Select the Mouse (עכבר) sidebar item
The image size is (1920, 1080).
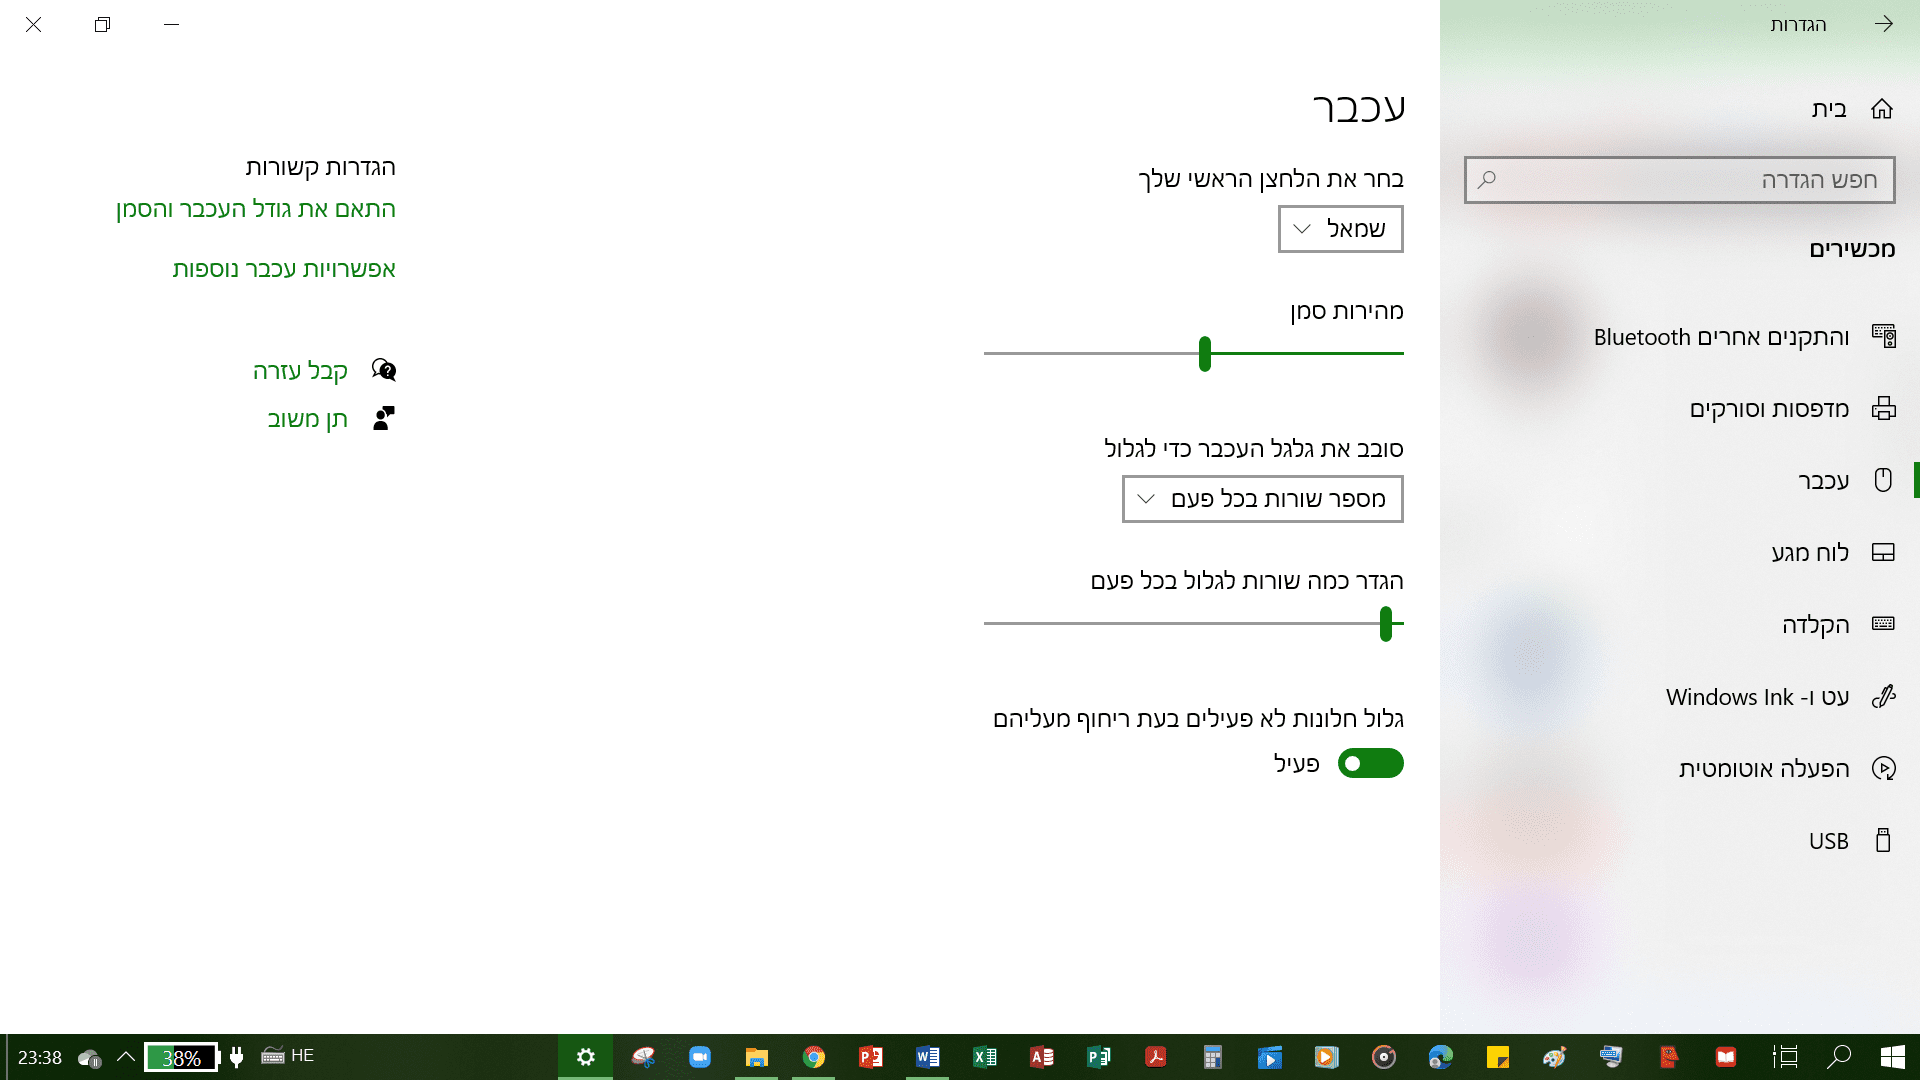[x=1822, y=481]
